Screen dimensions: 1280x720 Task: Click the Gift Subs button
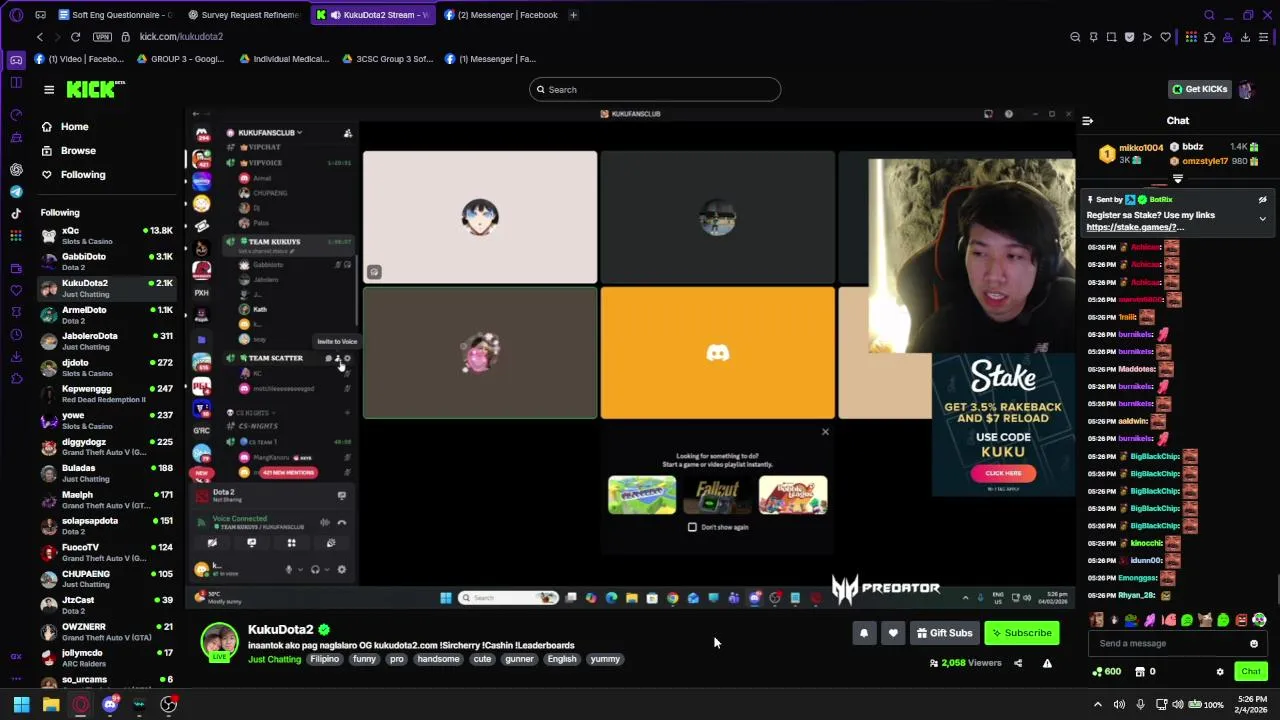944,633
